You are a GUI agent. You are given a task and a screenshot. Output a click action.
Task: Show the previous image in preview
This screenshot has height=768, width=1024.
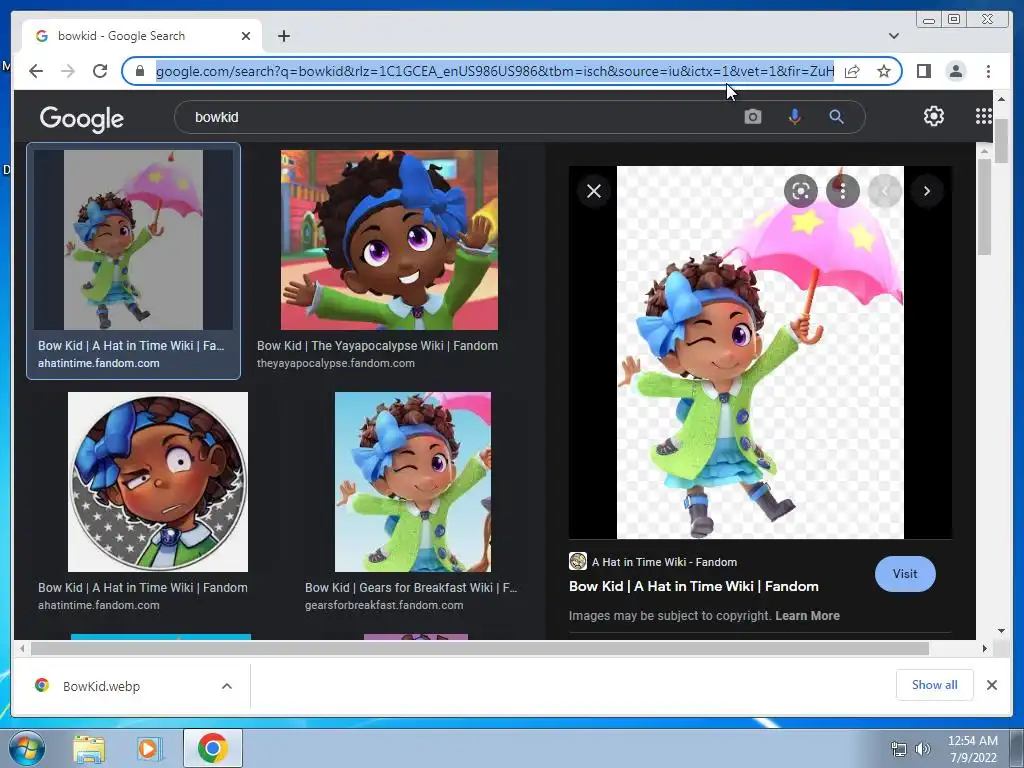pos(885,191)
